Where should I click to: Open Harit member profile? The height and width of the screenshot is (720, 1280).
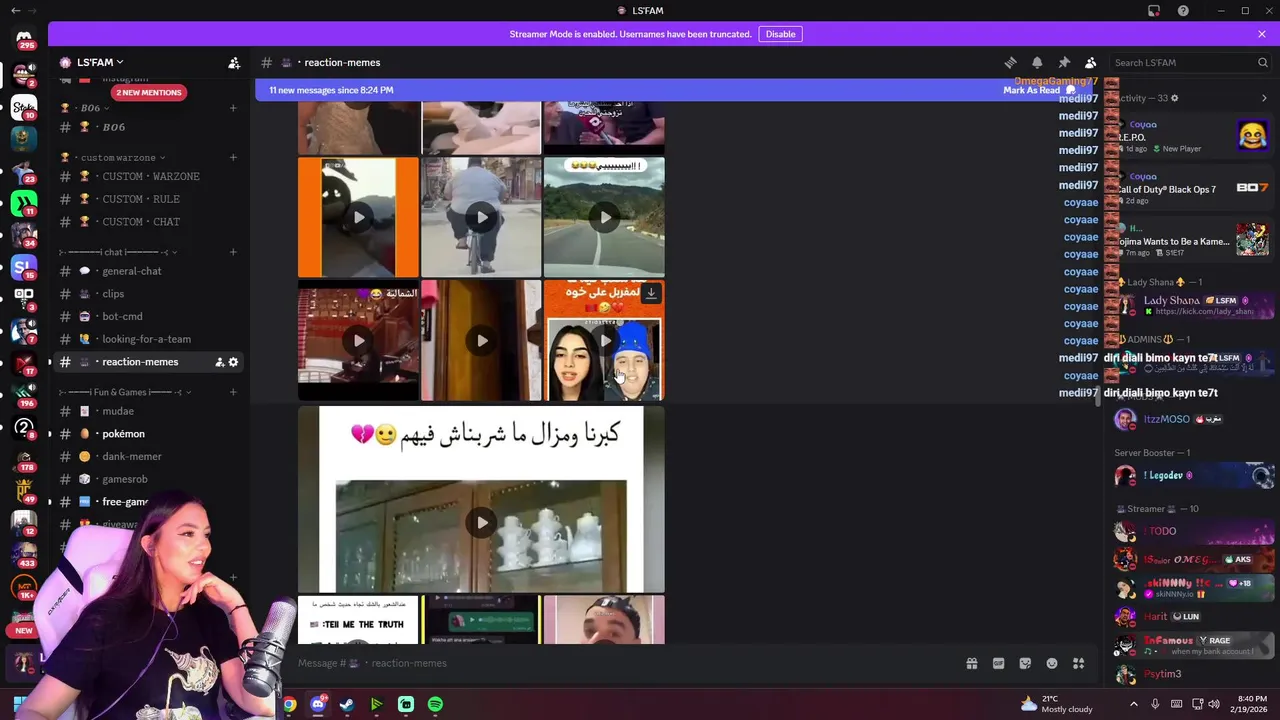click(x=1194, y=616)
